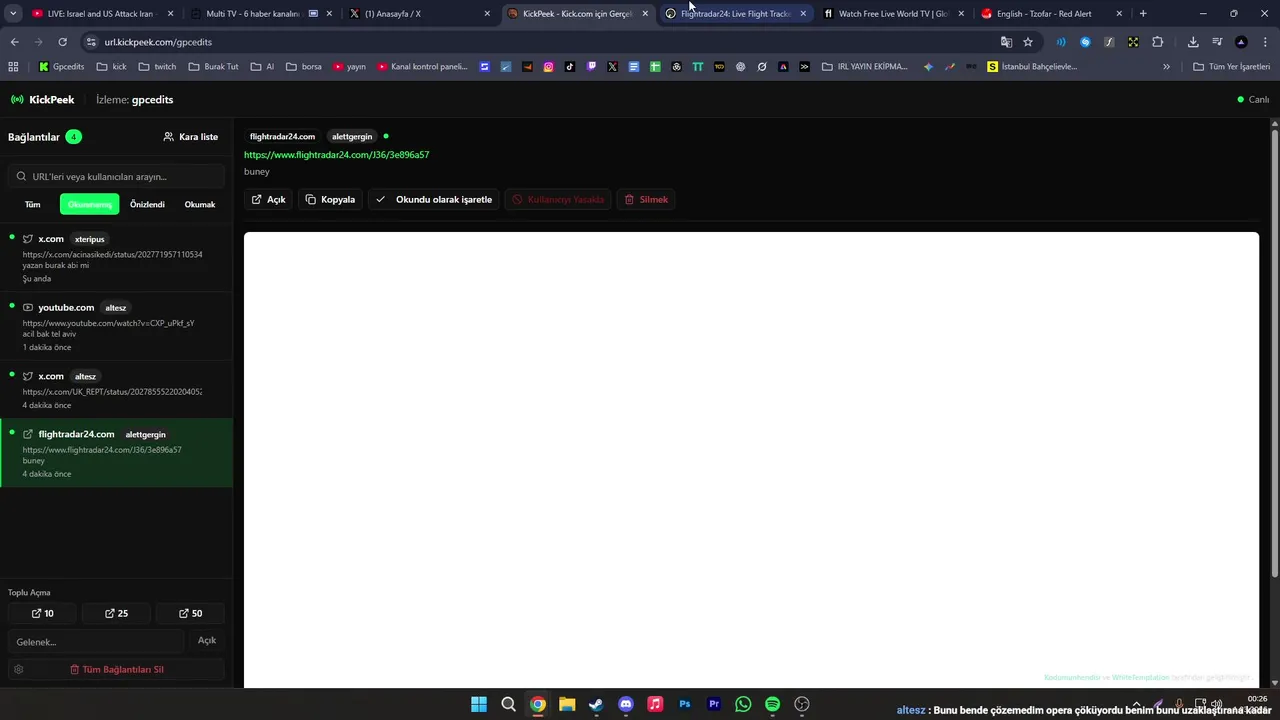Mark link as read with Okundu olarak işaretle
The width and height of the screenshot is (1280, 720).
434,199
